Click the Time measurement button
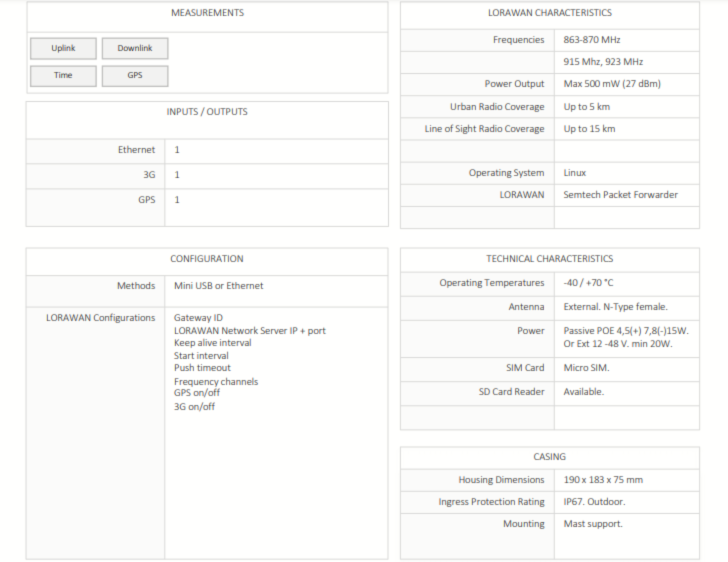This screenshot has width=728, height=562. (x=63, y=76)
